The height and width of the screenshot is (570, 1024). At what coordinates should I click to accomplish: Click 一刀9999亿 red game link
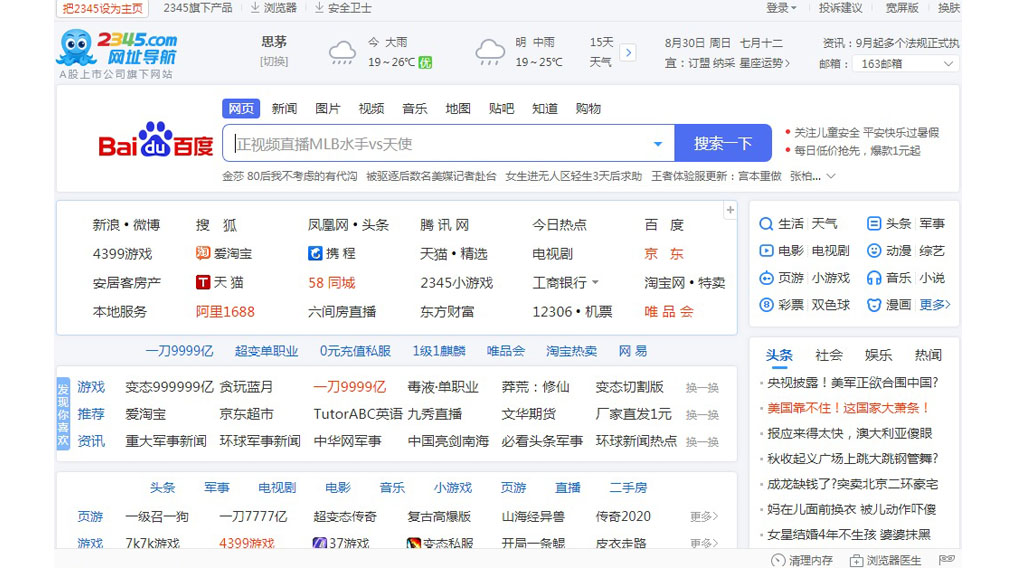coord(349,387)
